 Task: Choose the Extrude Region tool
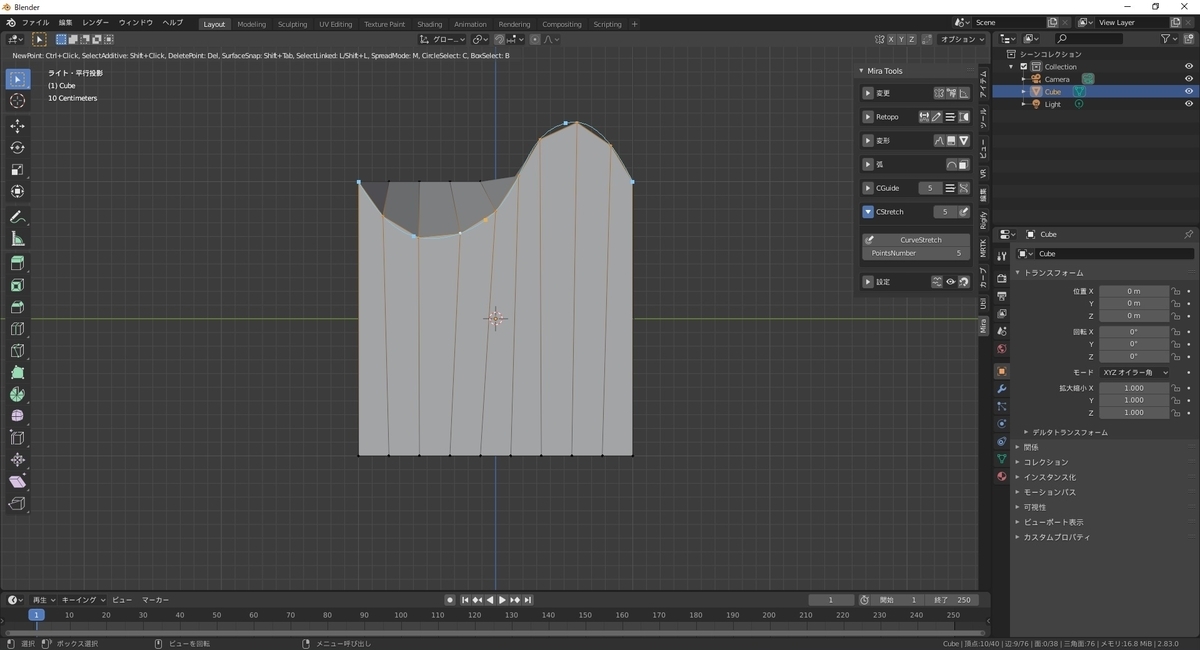[x=17, y=263]
